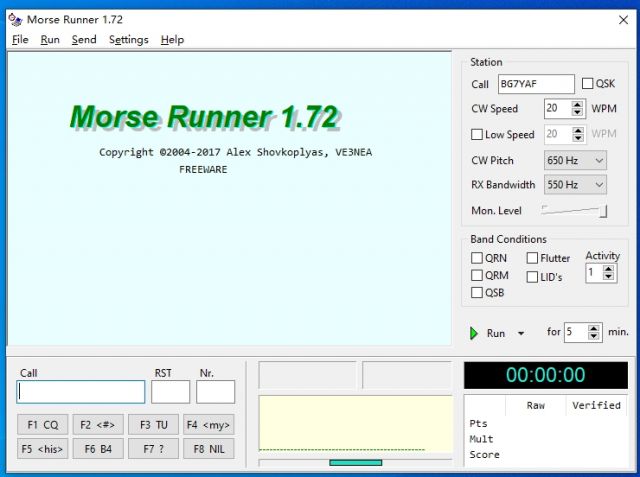
Task: Decrease Activity level with down arrow
Action: click(608, 276)
